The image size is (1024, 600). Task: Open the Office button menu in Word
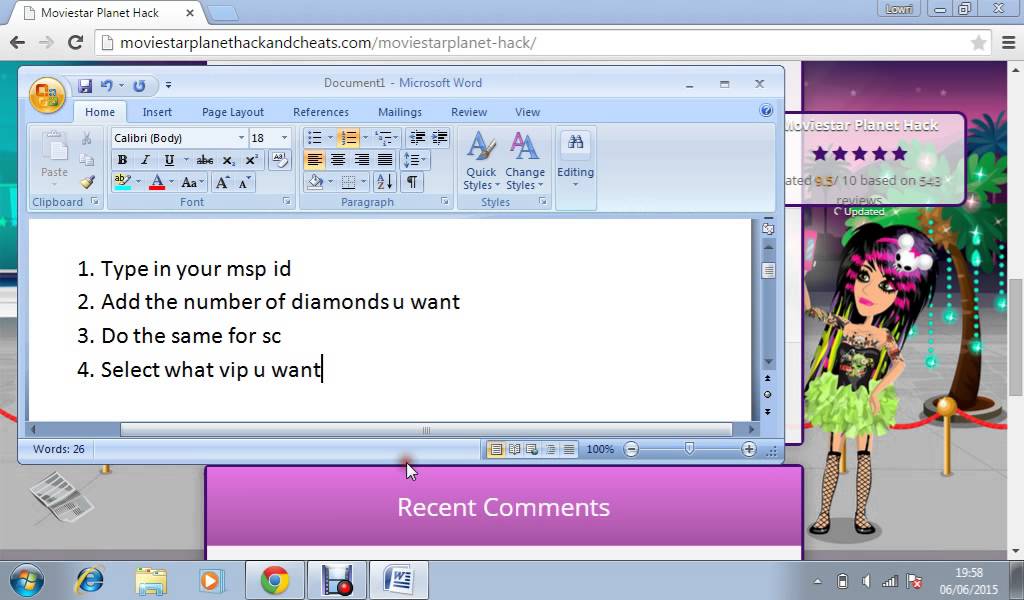point(47,95)
